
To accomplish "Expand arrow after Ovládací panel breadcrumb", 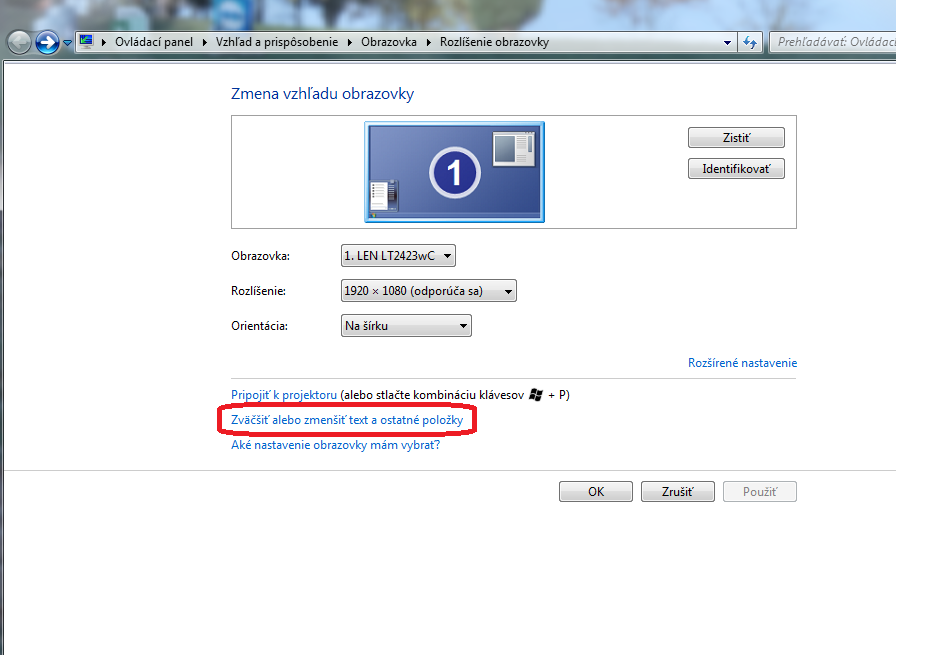I will [205, 42].
